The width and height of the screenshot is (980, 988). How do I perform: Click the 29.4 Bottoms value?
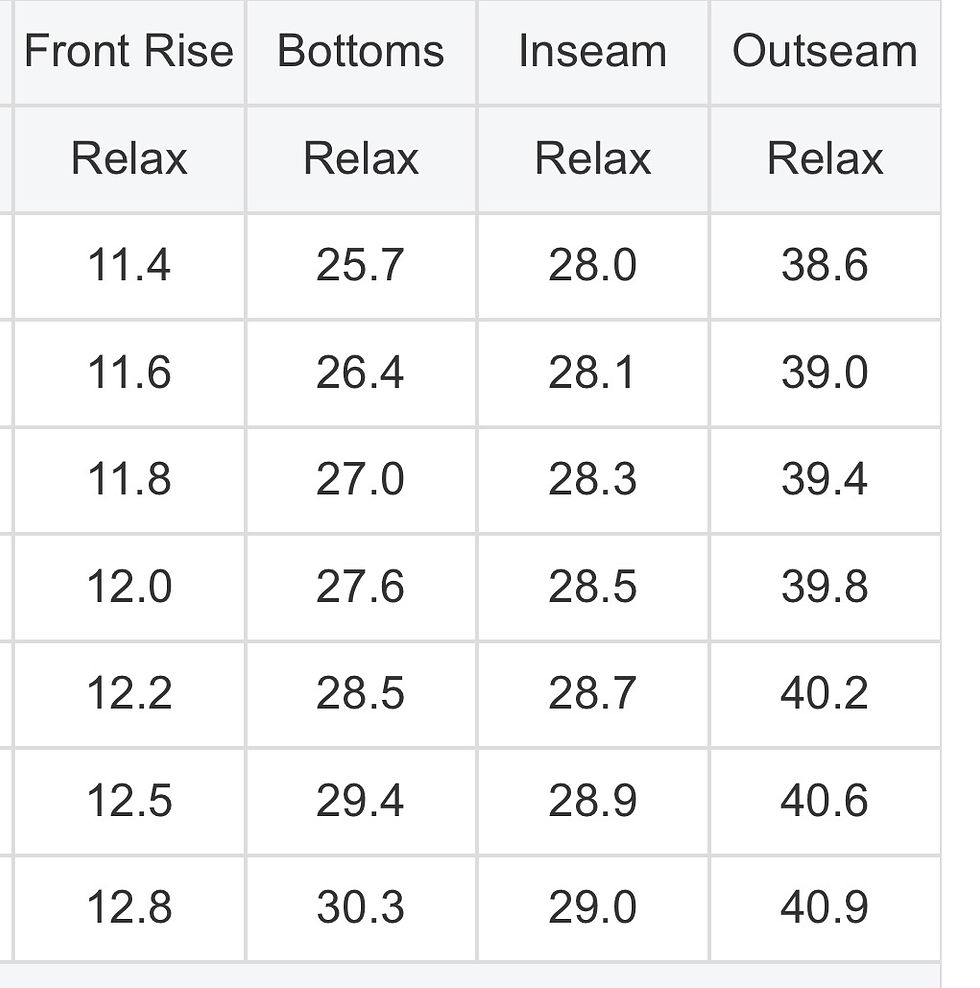[361, 801]
